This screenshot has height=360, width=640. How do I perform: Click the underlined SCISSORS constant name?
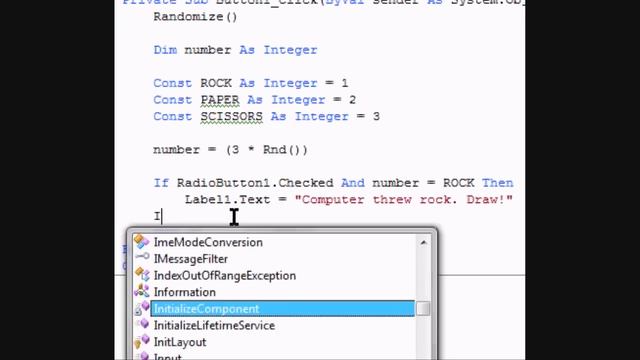pos(231,117)
